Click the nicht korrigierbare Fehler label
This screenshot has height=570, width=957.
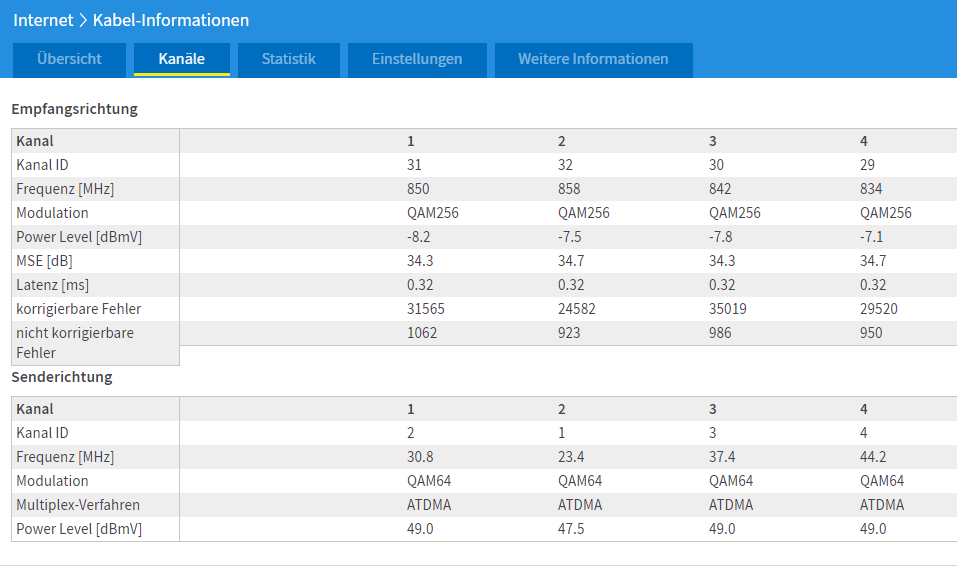click(75, 342)
